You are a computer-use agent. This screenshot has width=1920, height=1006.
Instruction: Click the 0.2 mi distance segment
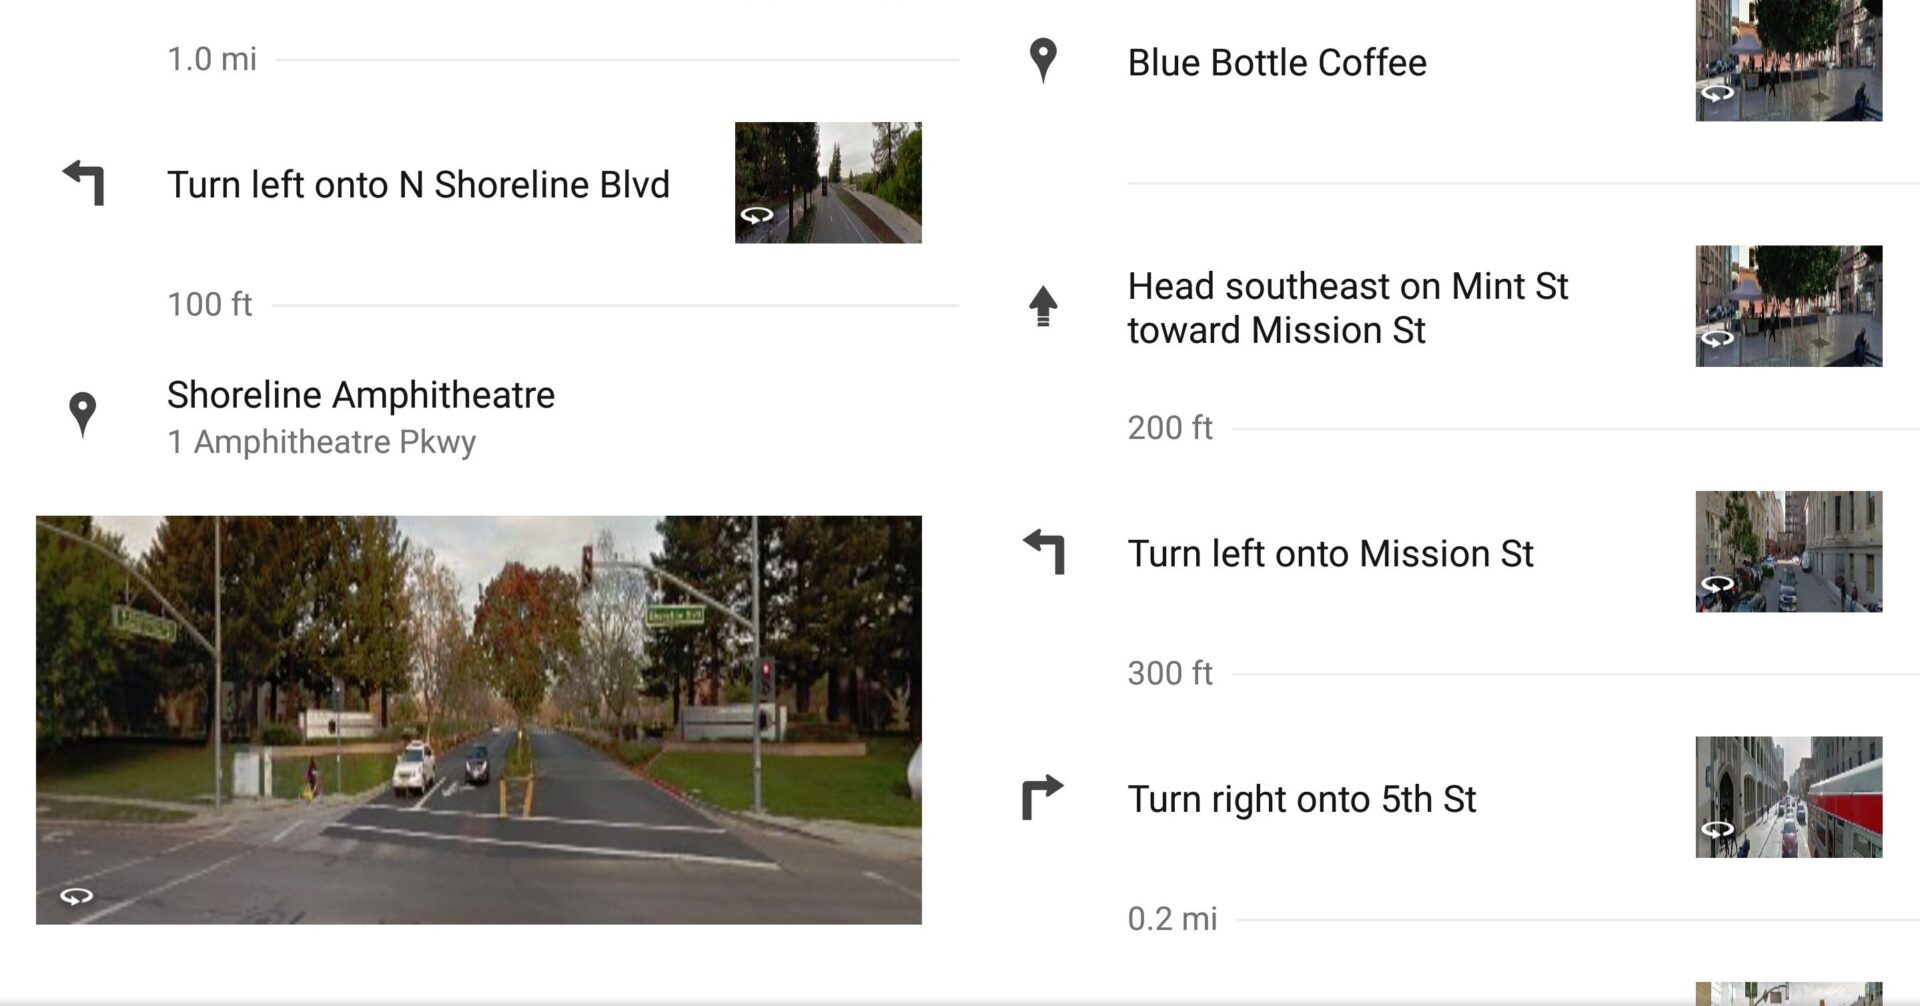(1173, 918)
